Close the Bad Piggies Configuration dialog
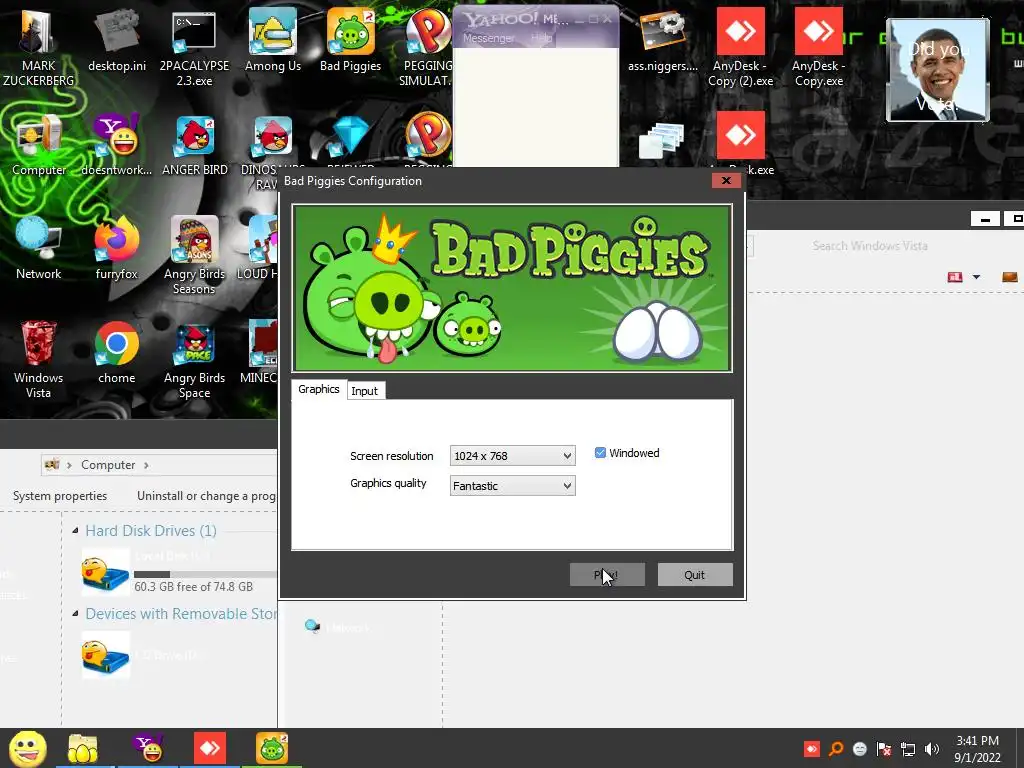The width and height of the screenshot is (1024, 768). click(x=726, y=181)
